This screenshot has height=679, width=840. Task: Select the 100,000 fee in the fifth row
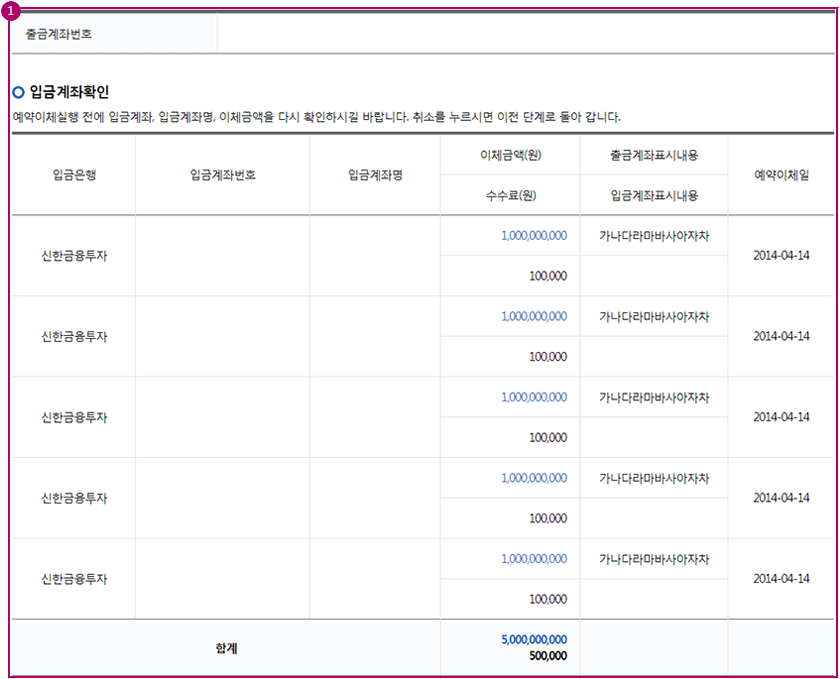pyautogui.click(x=548, y=599)
